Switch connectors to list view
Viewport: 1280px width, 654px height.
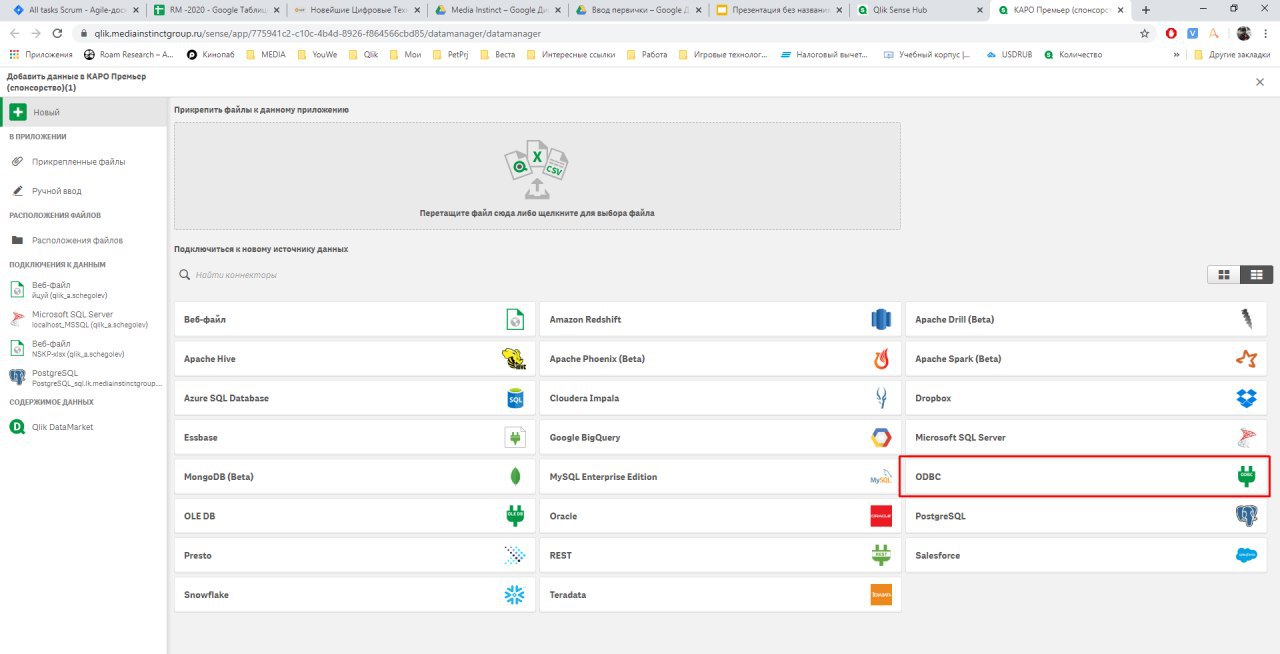[x=1255, y=274]
